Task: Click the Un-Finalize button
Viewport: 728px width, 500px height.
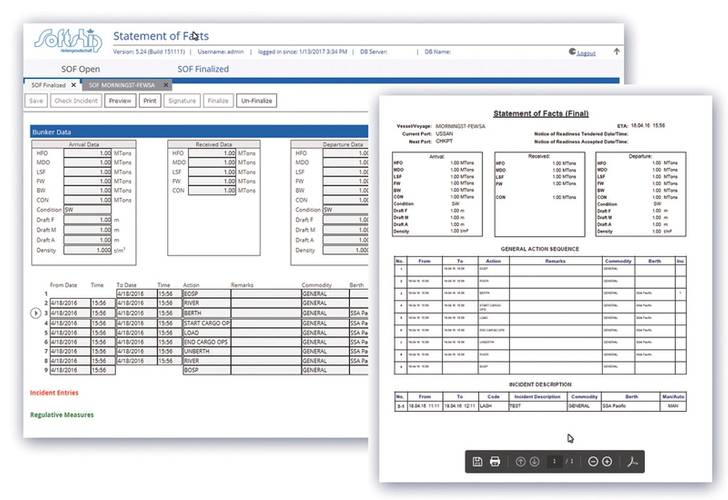Action: coord(255,101)
